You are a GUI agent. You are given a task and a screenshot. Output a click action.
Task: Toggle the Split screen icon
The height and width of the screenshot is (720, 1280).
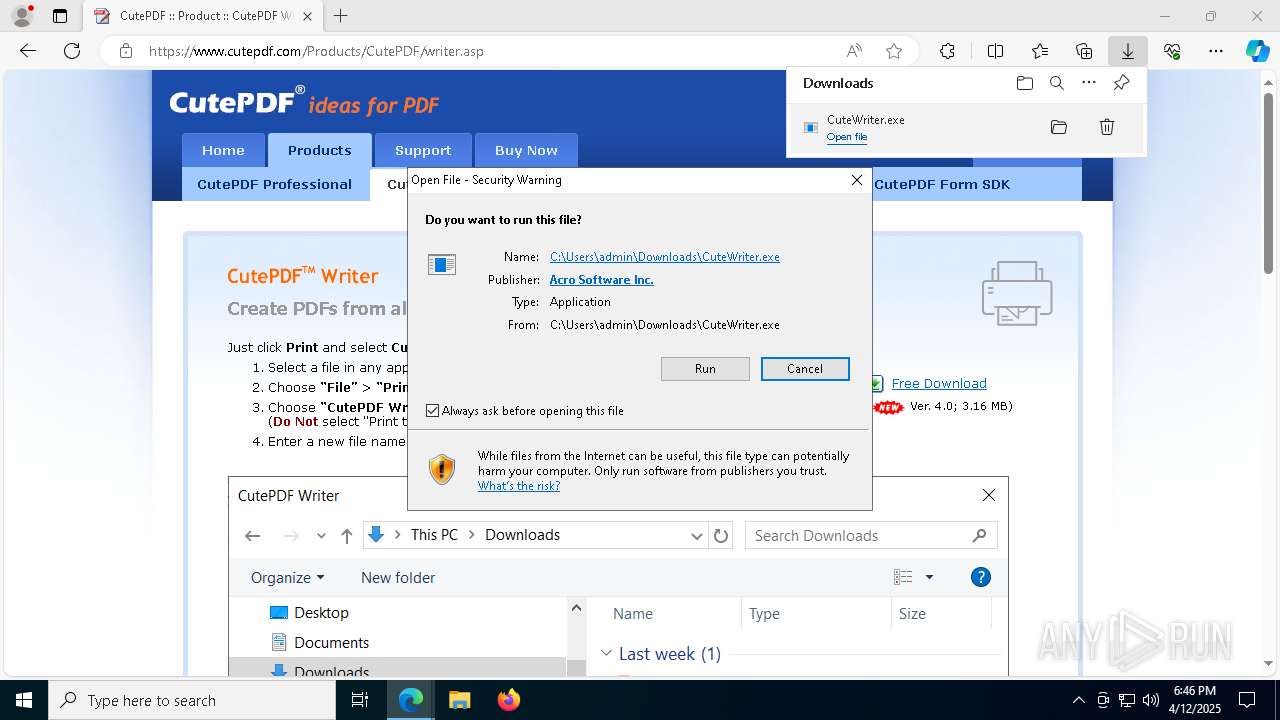point(995,51)
